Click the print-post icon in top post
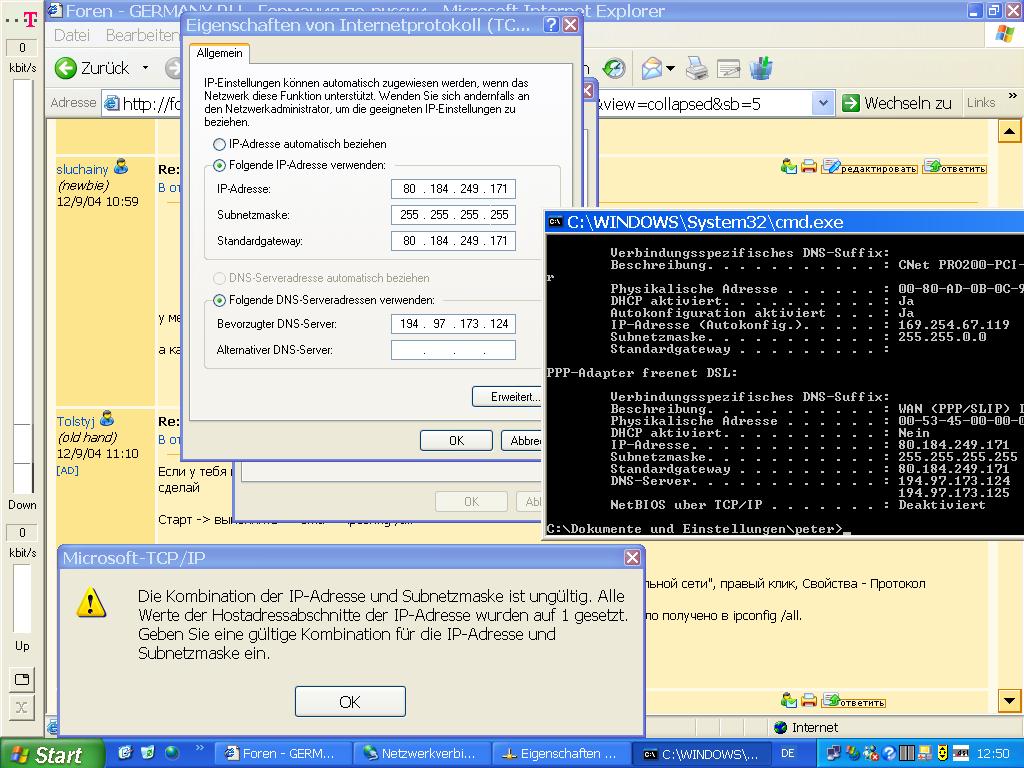 (x=809, y=167)
